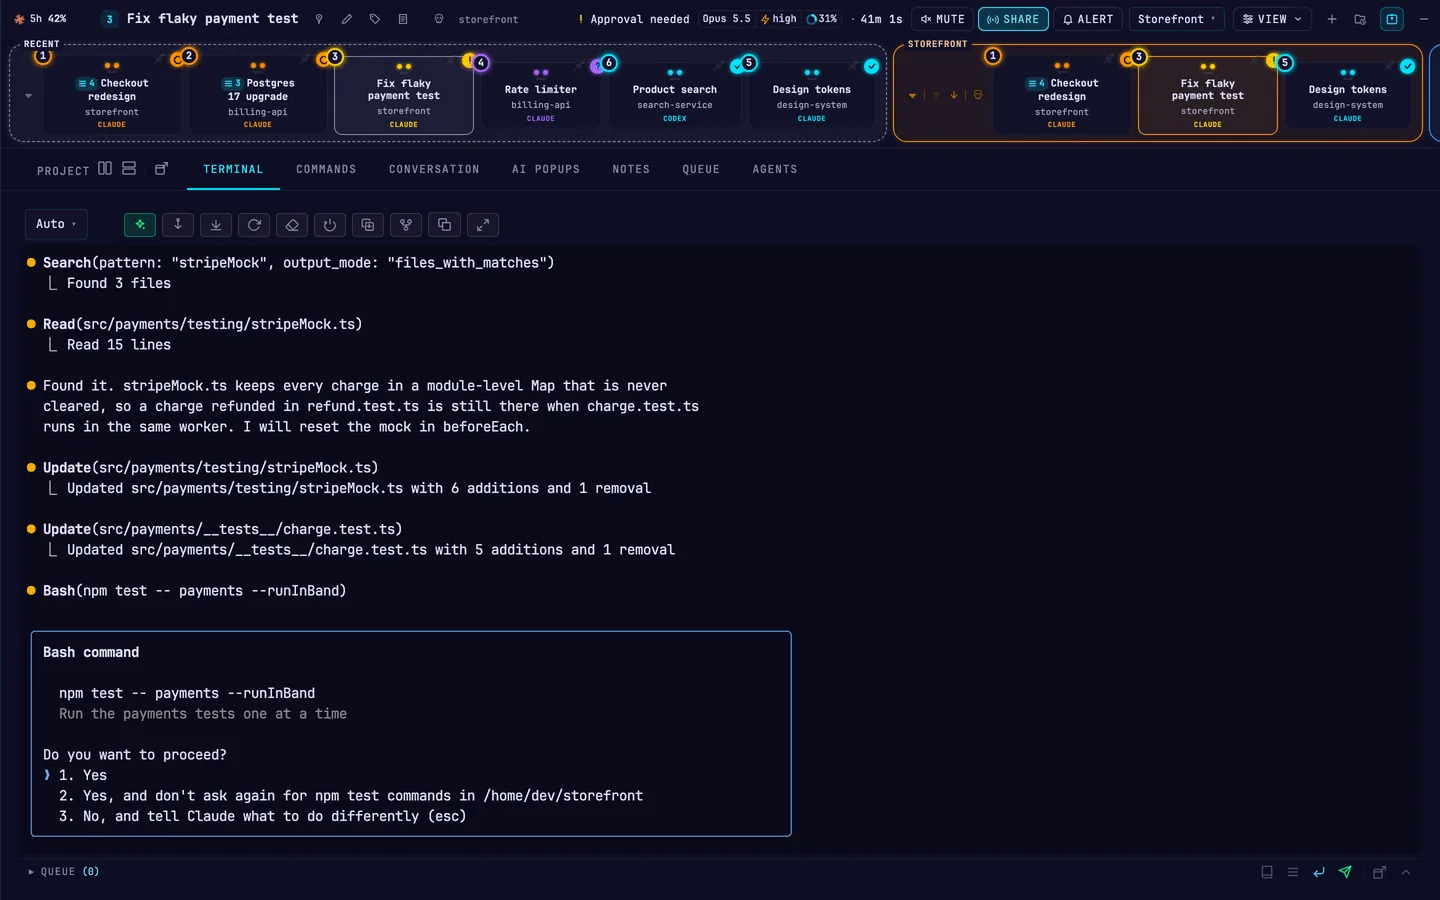Screen dimensions: 1440x900
Task: Collapse the RECENT group arrow
Action: pyautogui.click(x=28, y=96)
